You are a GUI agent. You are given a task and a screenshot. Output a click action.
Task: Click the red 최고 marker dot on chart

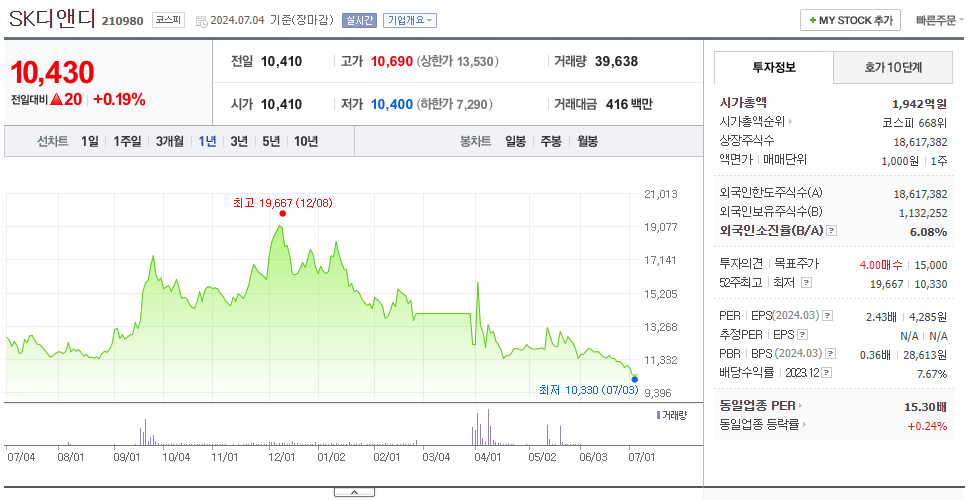click(x=283, y=214)
